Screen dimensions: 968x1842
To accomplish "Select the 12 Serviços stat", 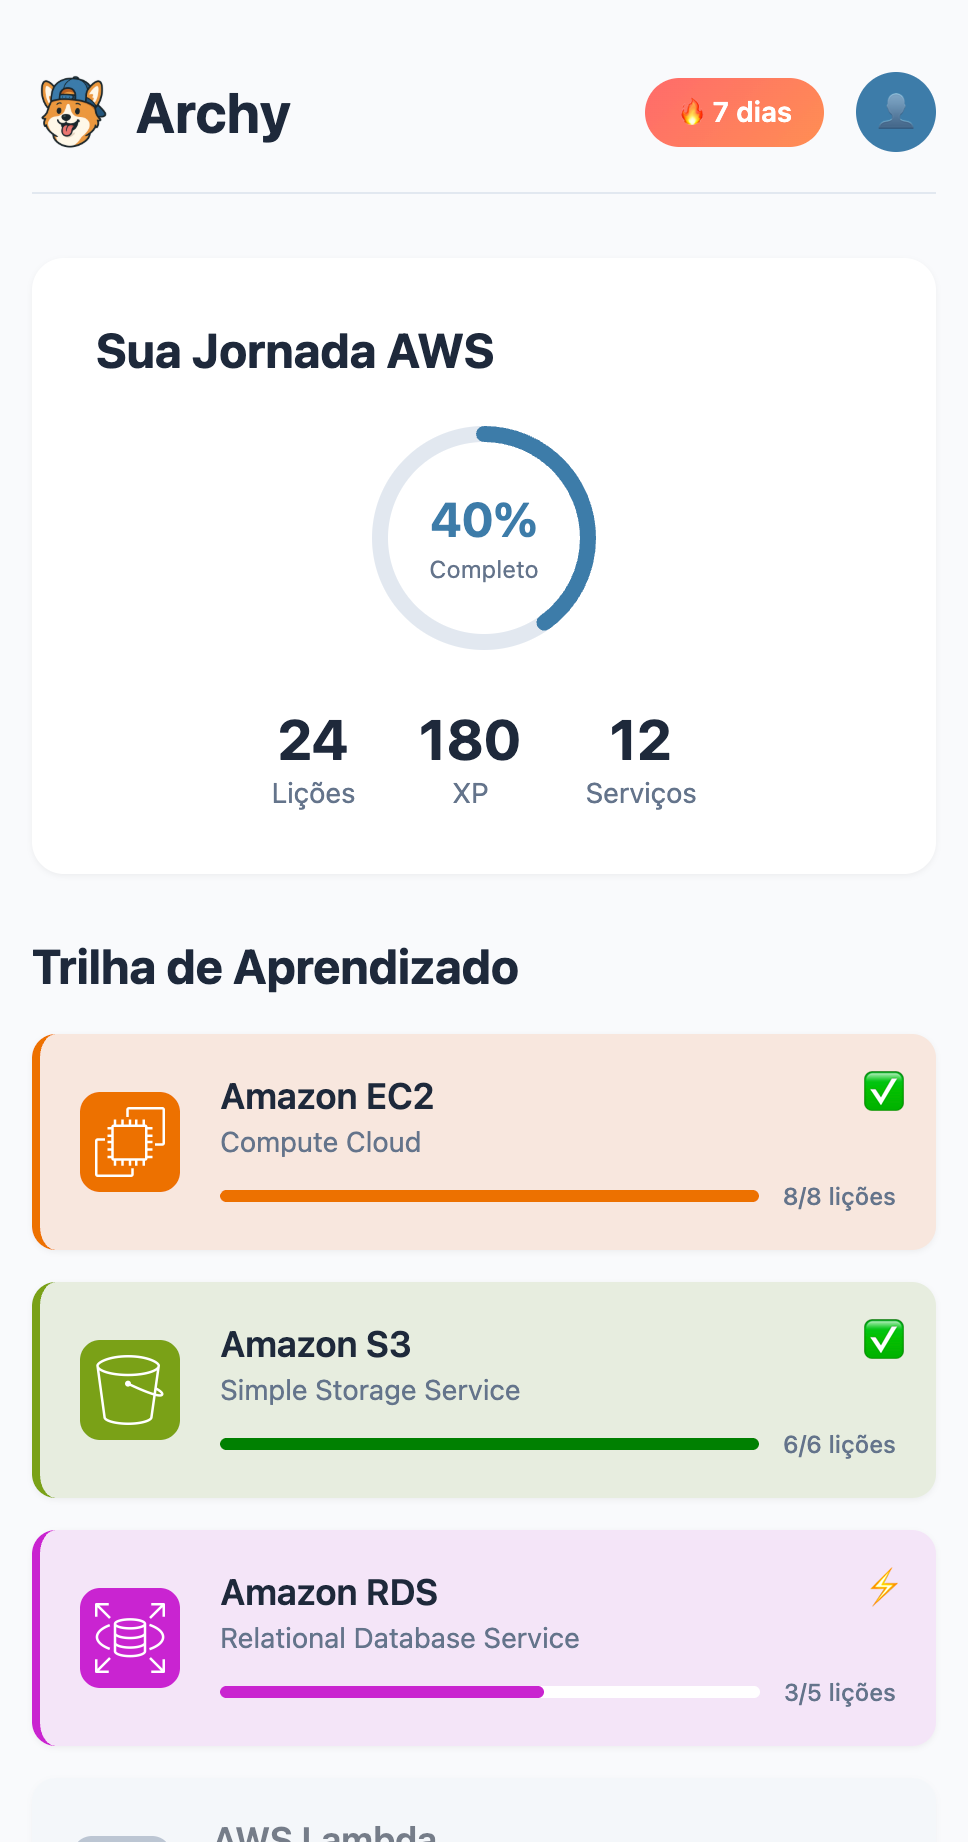I will click(x=641, y=760).
